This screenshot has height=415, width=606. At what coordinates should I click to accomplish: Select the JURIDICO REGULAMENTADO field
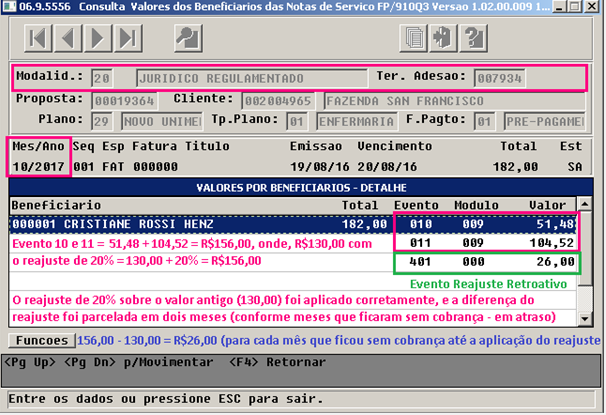click(x=252, y=78)
